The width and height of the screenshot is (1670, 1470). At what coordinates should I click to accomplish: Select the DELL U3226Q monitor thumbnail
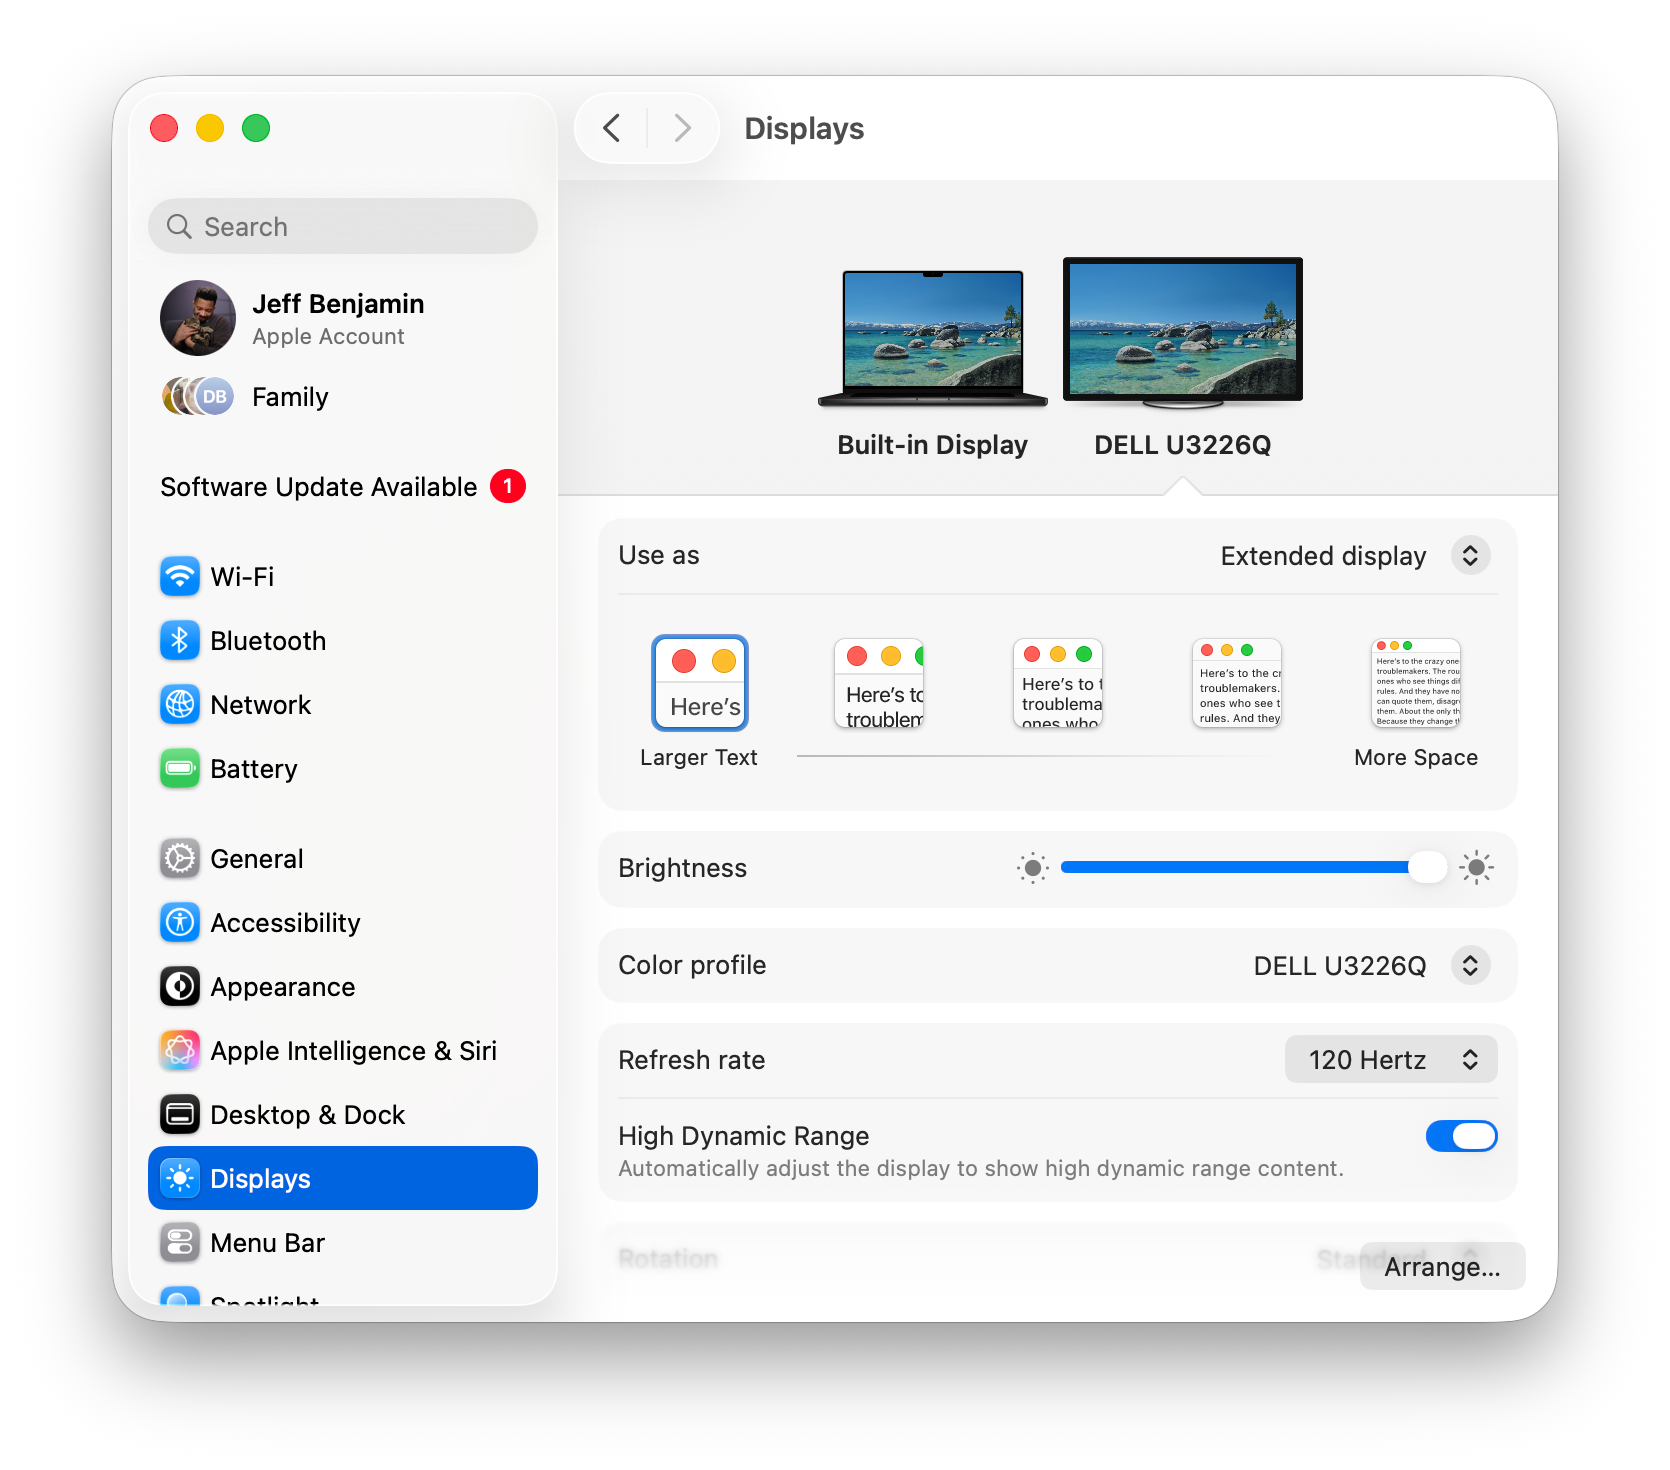pyautogui.click(x=1183, y=332)
